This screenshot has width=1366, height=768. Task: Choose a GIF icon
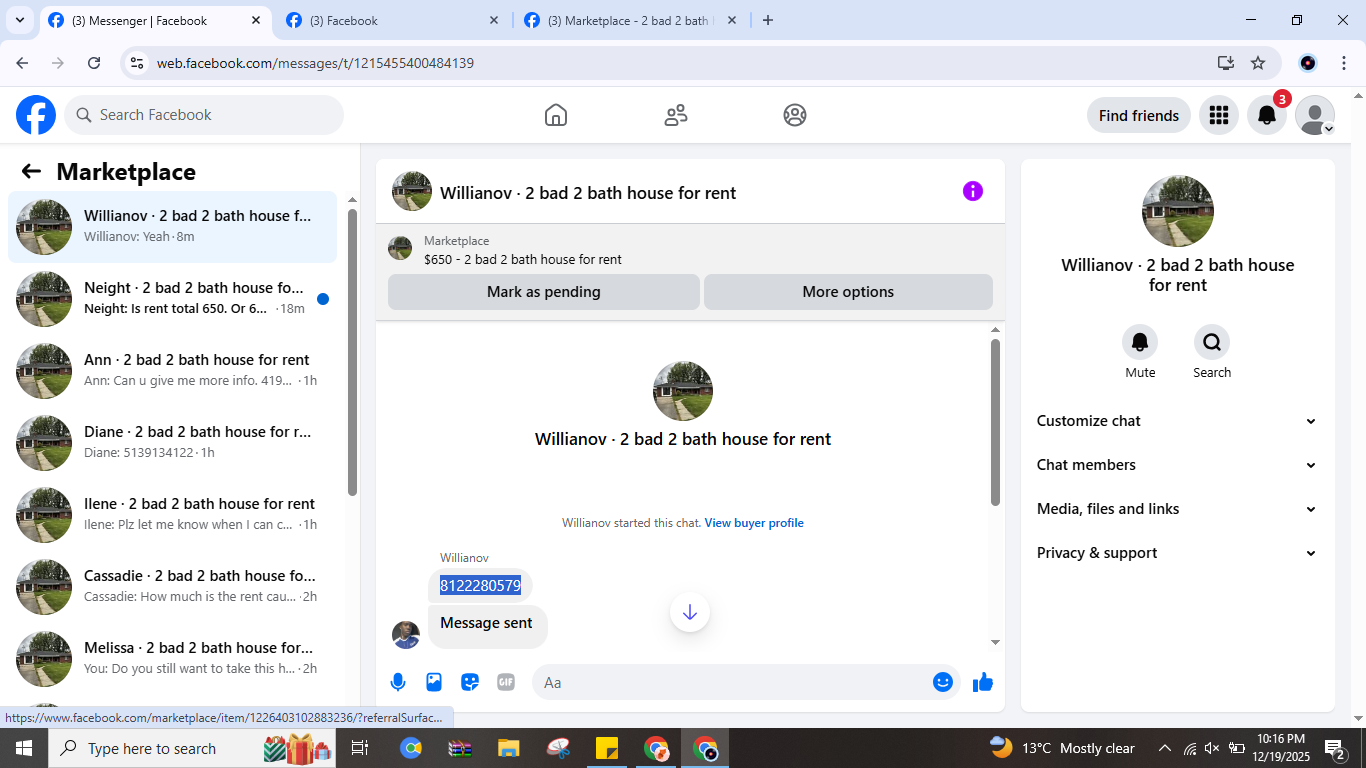(506, 682)
